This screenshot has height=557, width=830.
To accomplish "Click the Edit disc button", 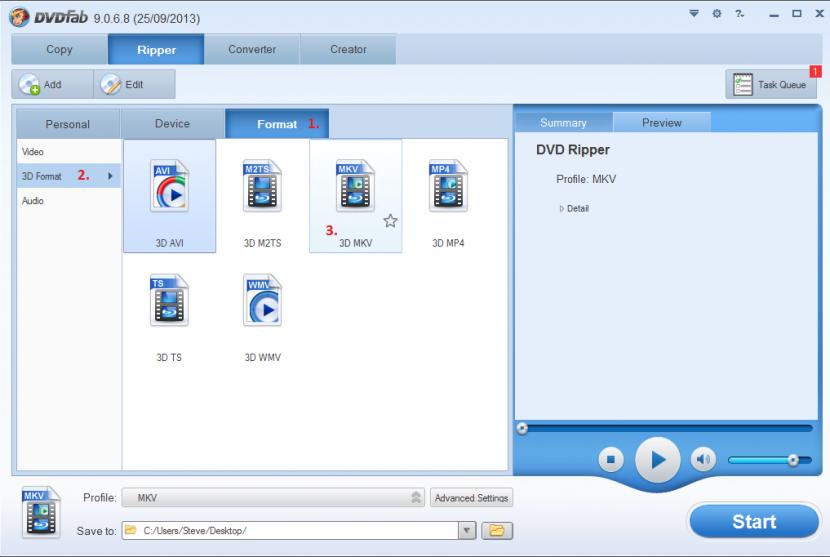I will [134, 84].
